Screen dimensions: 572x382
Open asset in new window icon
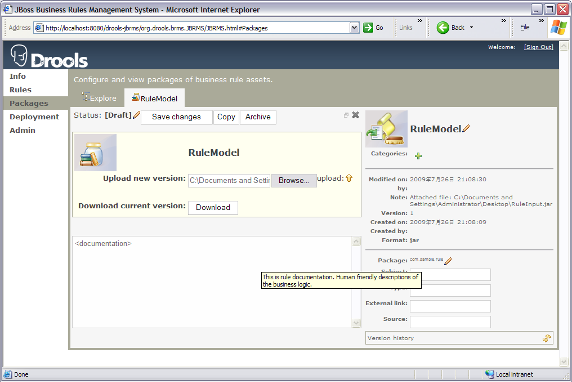click(x=346, y=115)
